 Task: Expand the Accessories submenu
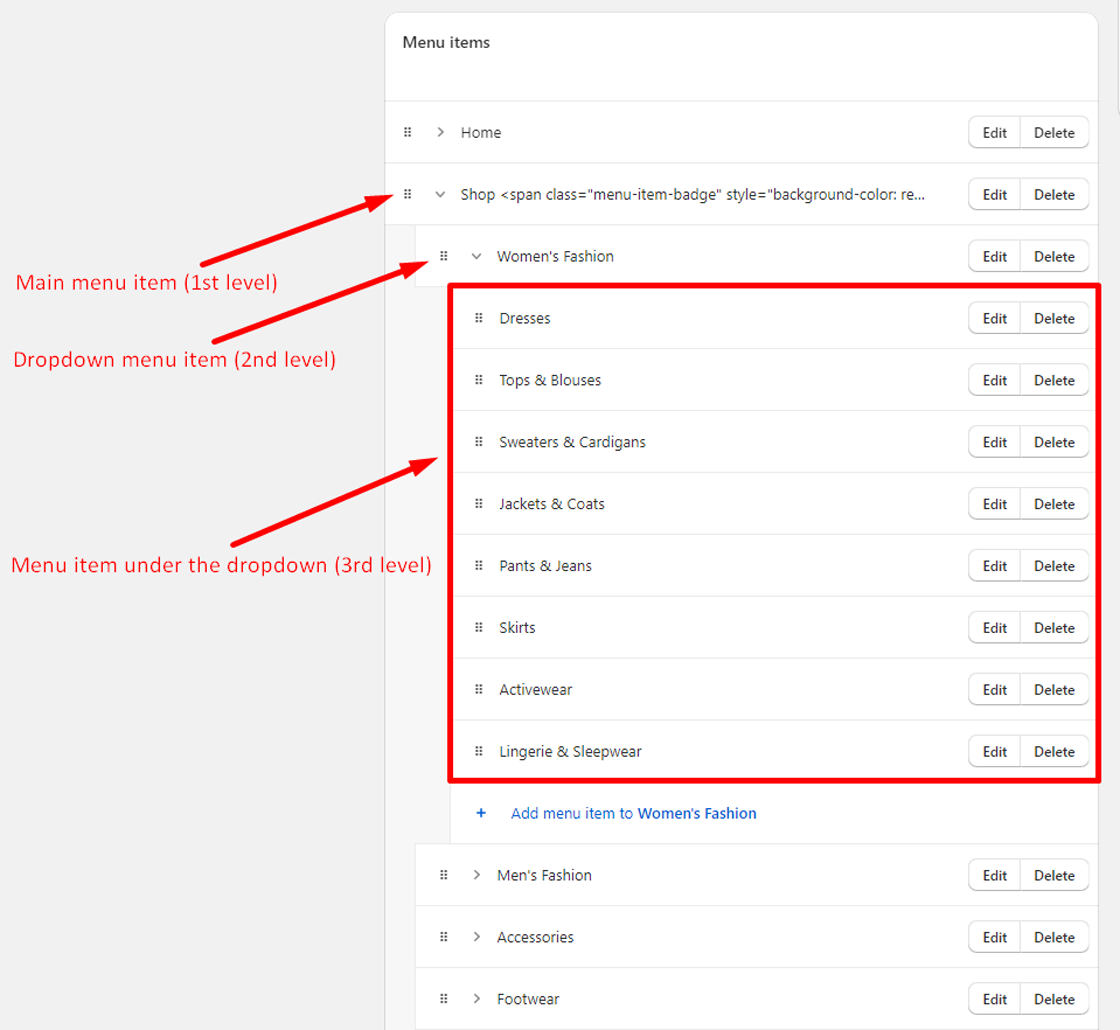click(476, 937)
